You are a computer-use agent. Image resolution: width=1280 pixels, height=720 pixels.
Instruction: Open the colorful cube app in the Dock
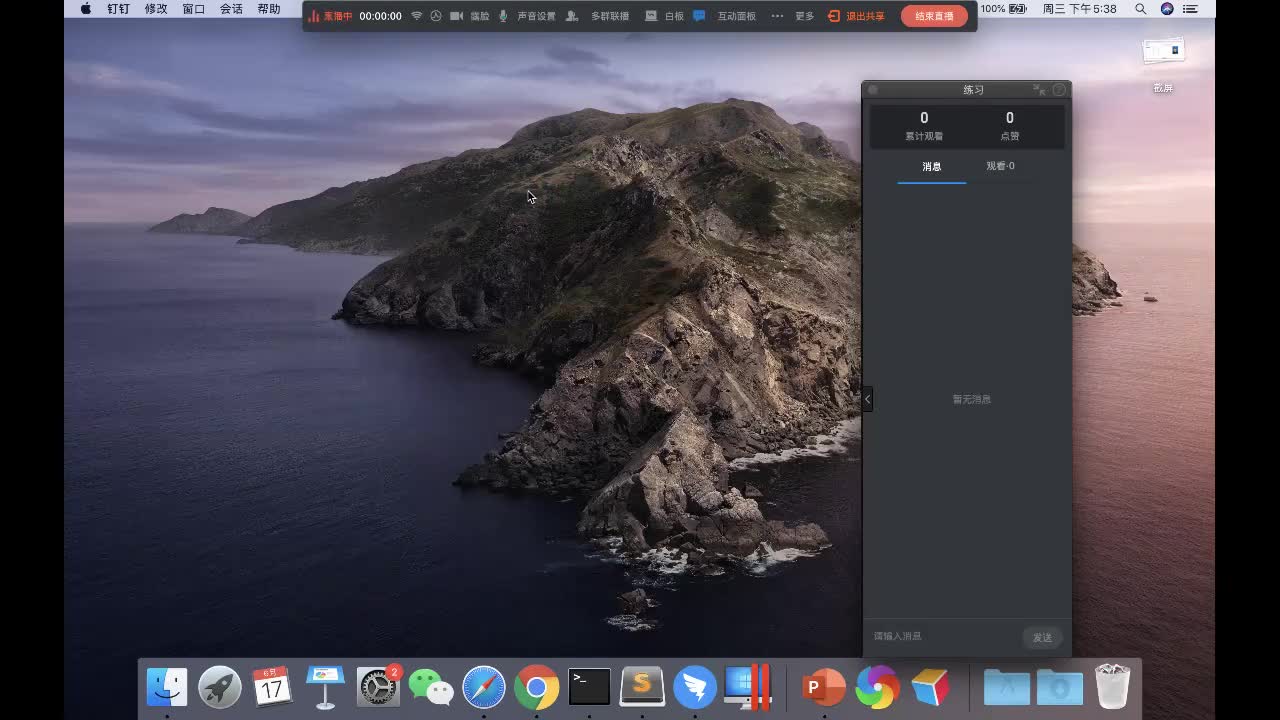tap(930, 687)
